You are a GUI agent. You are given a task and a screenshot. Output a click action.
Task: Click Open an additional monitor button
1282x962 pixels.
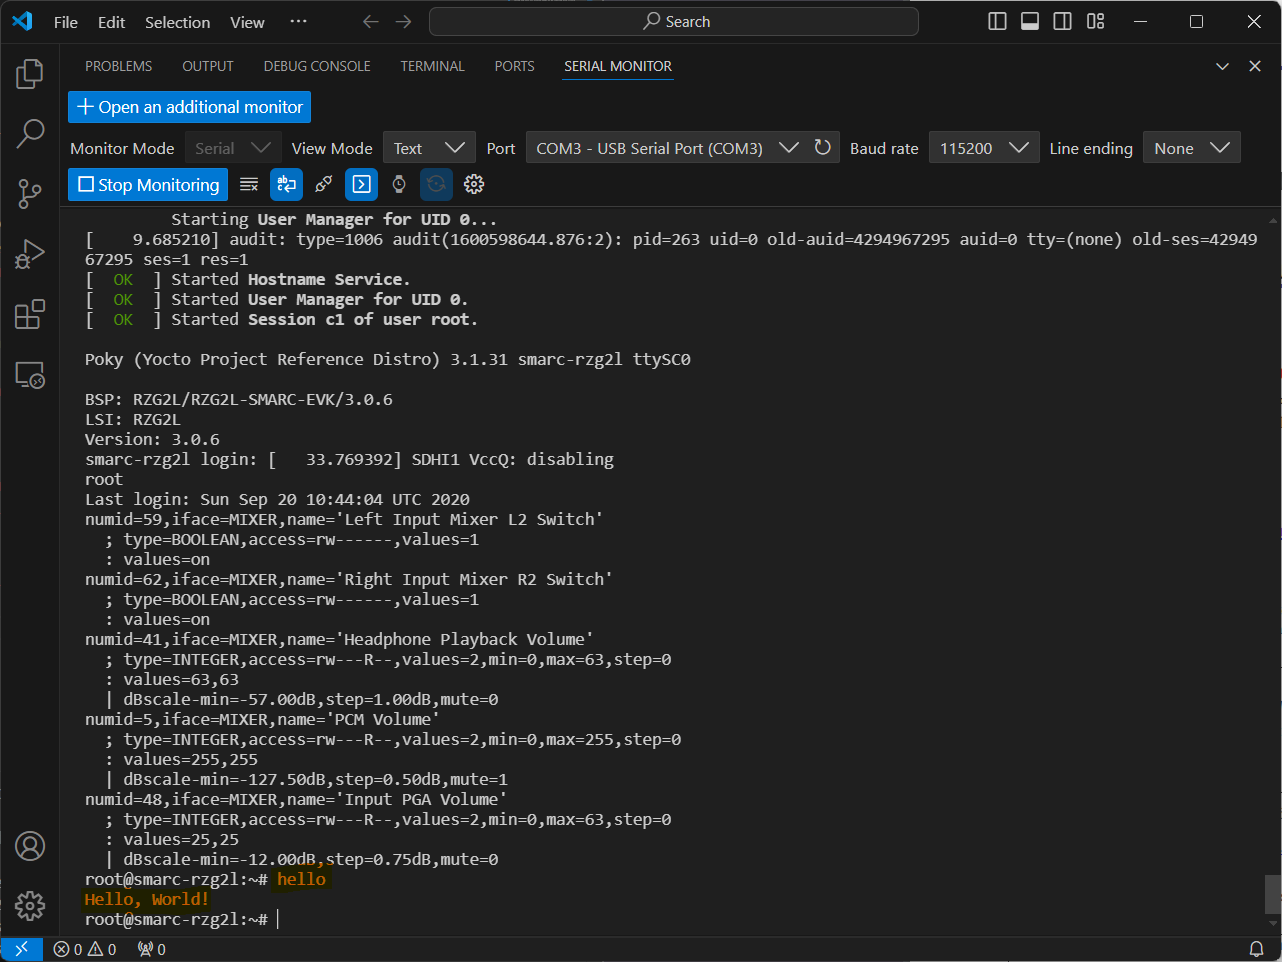click(x=189, y=107)
